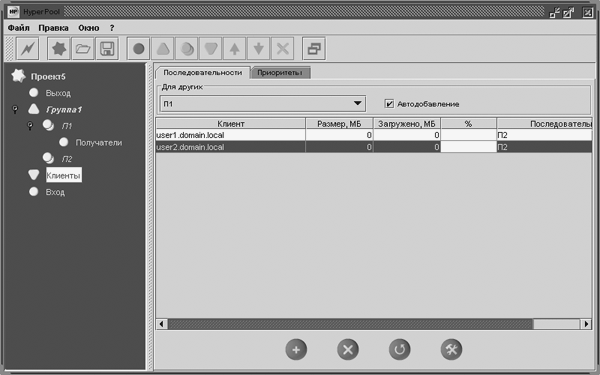This screenshot has height=375, width=600.
Task: Click the star-shaped new project toolbar icon
Action: 59,49
